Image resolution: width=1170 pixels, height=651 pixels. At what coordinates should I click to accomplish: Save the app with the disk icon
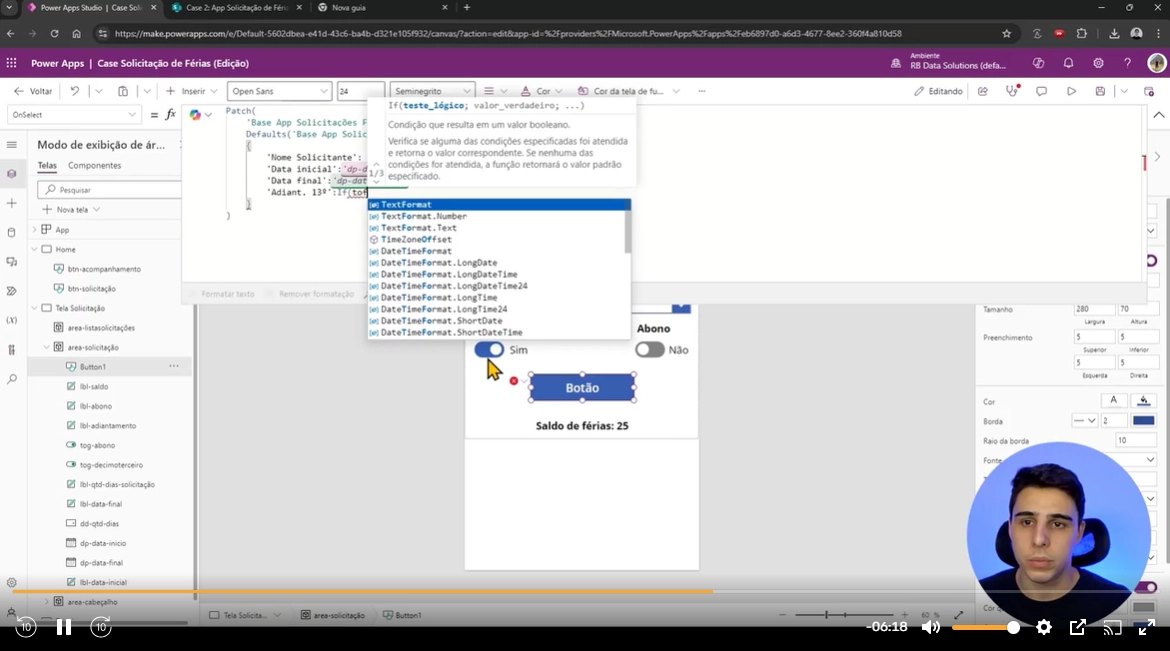tap(1100, 91)
